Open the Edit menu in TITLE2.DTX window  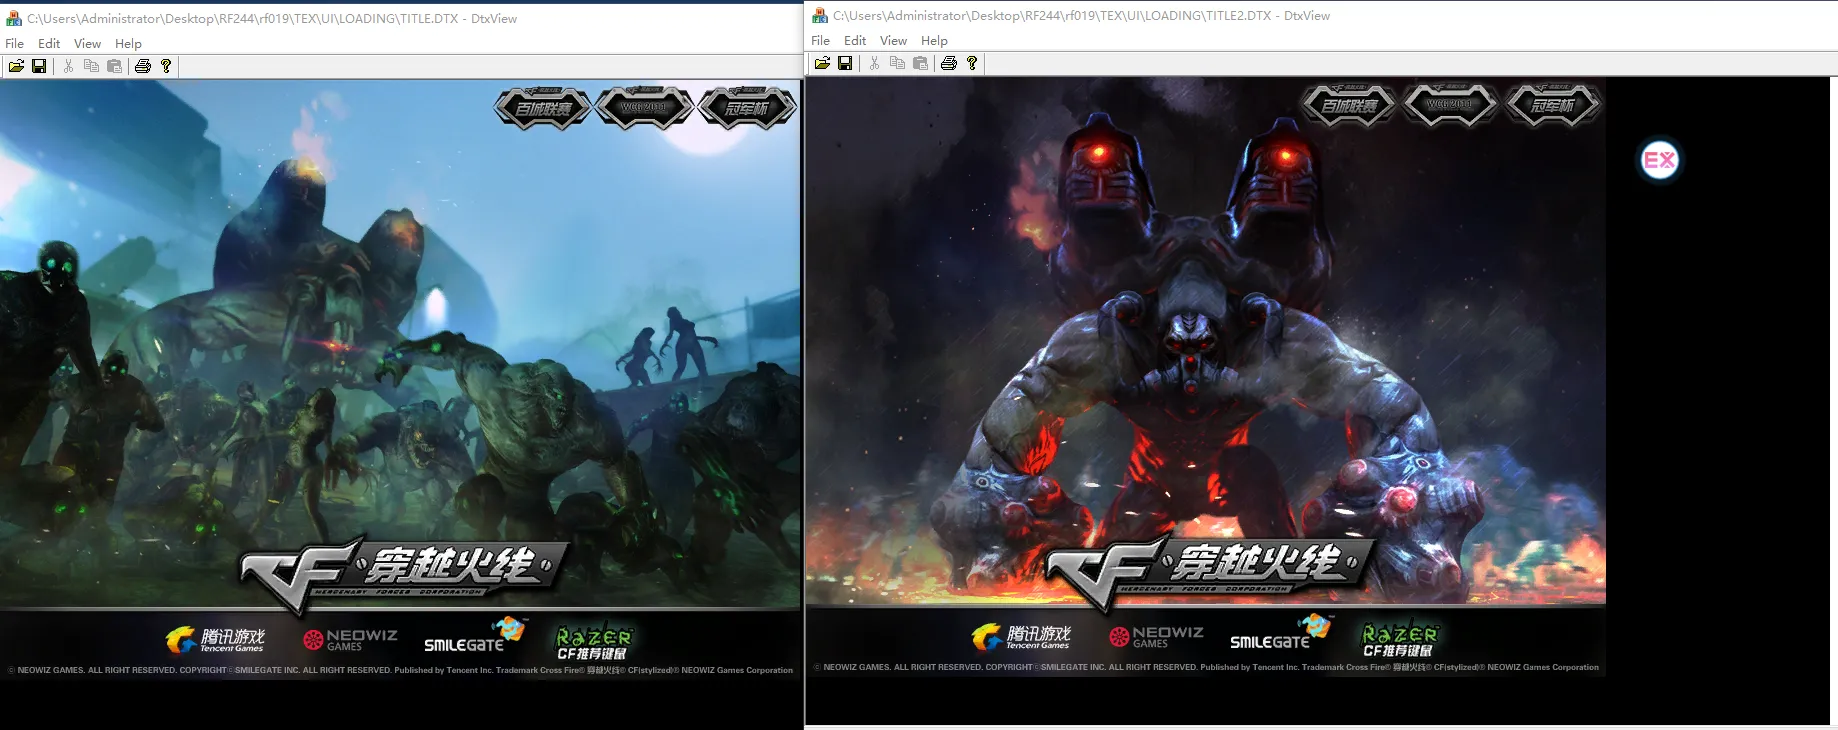coord(855,41)
